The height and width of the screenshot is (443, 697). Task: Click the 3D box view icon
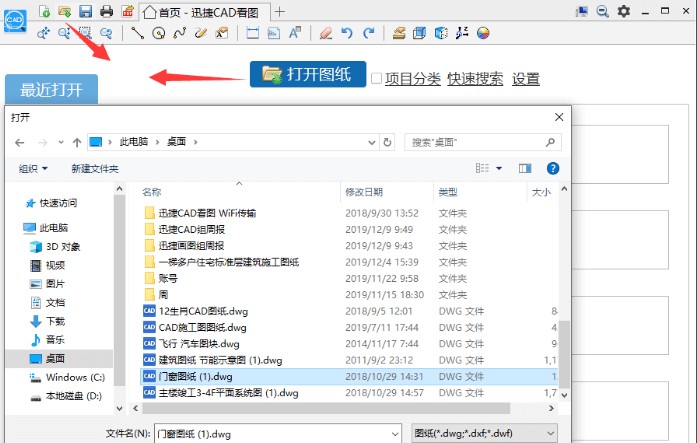pyautogui.click(x=419, y=33)
